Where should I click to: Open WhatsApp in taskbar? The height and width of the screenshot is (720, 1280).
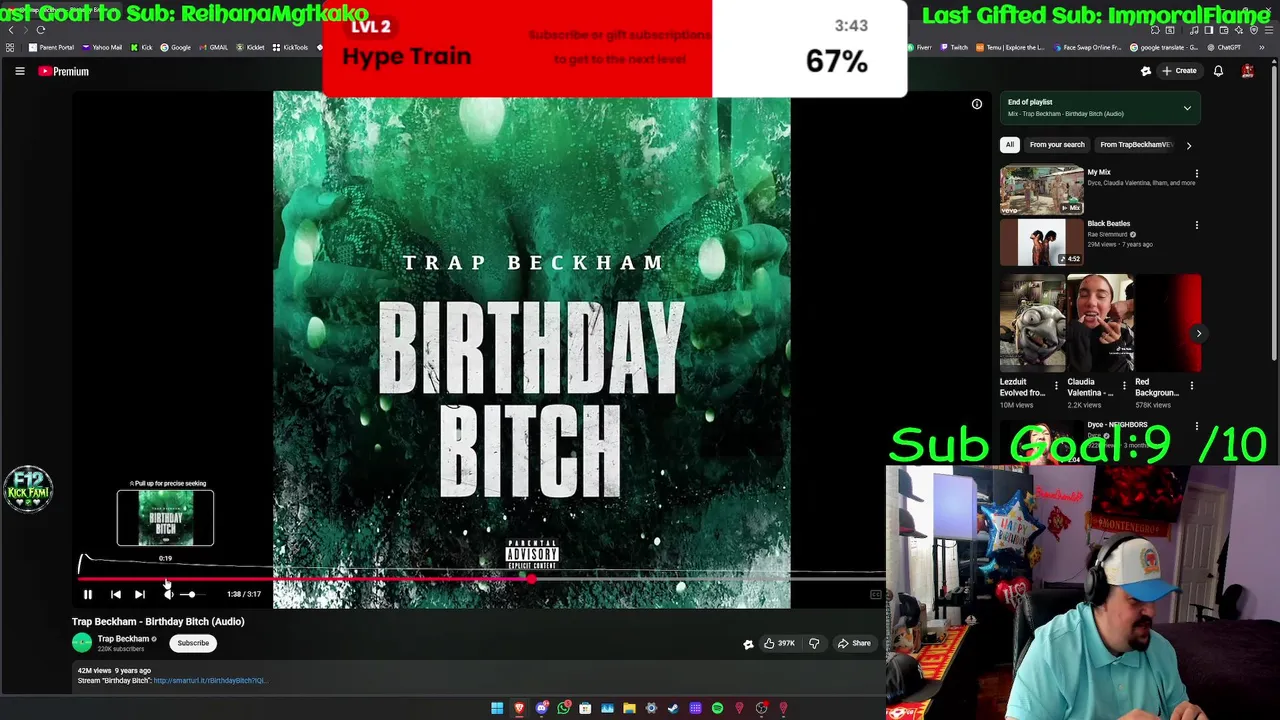click(564, 709)
